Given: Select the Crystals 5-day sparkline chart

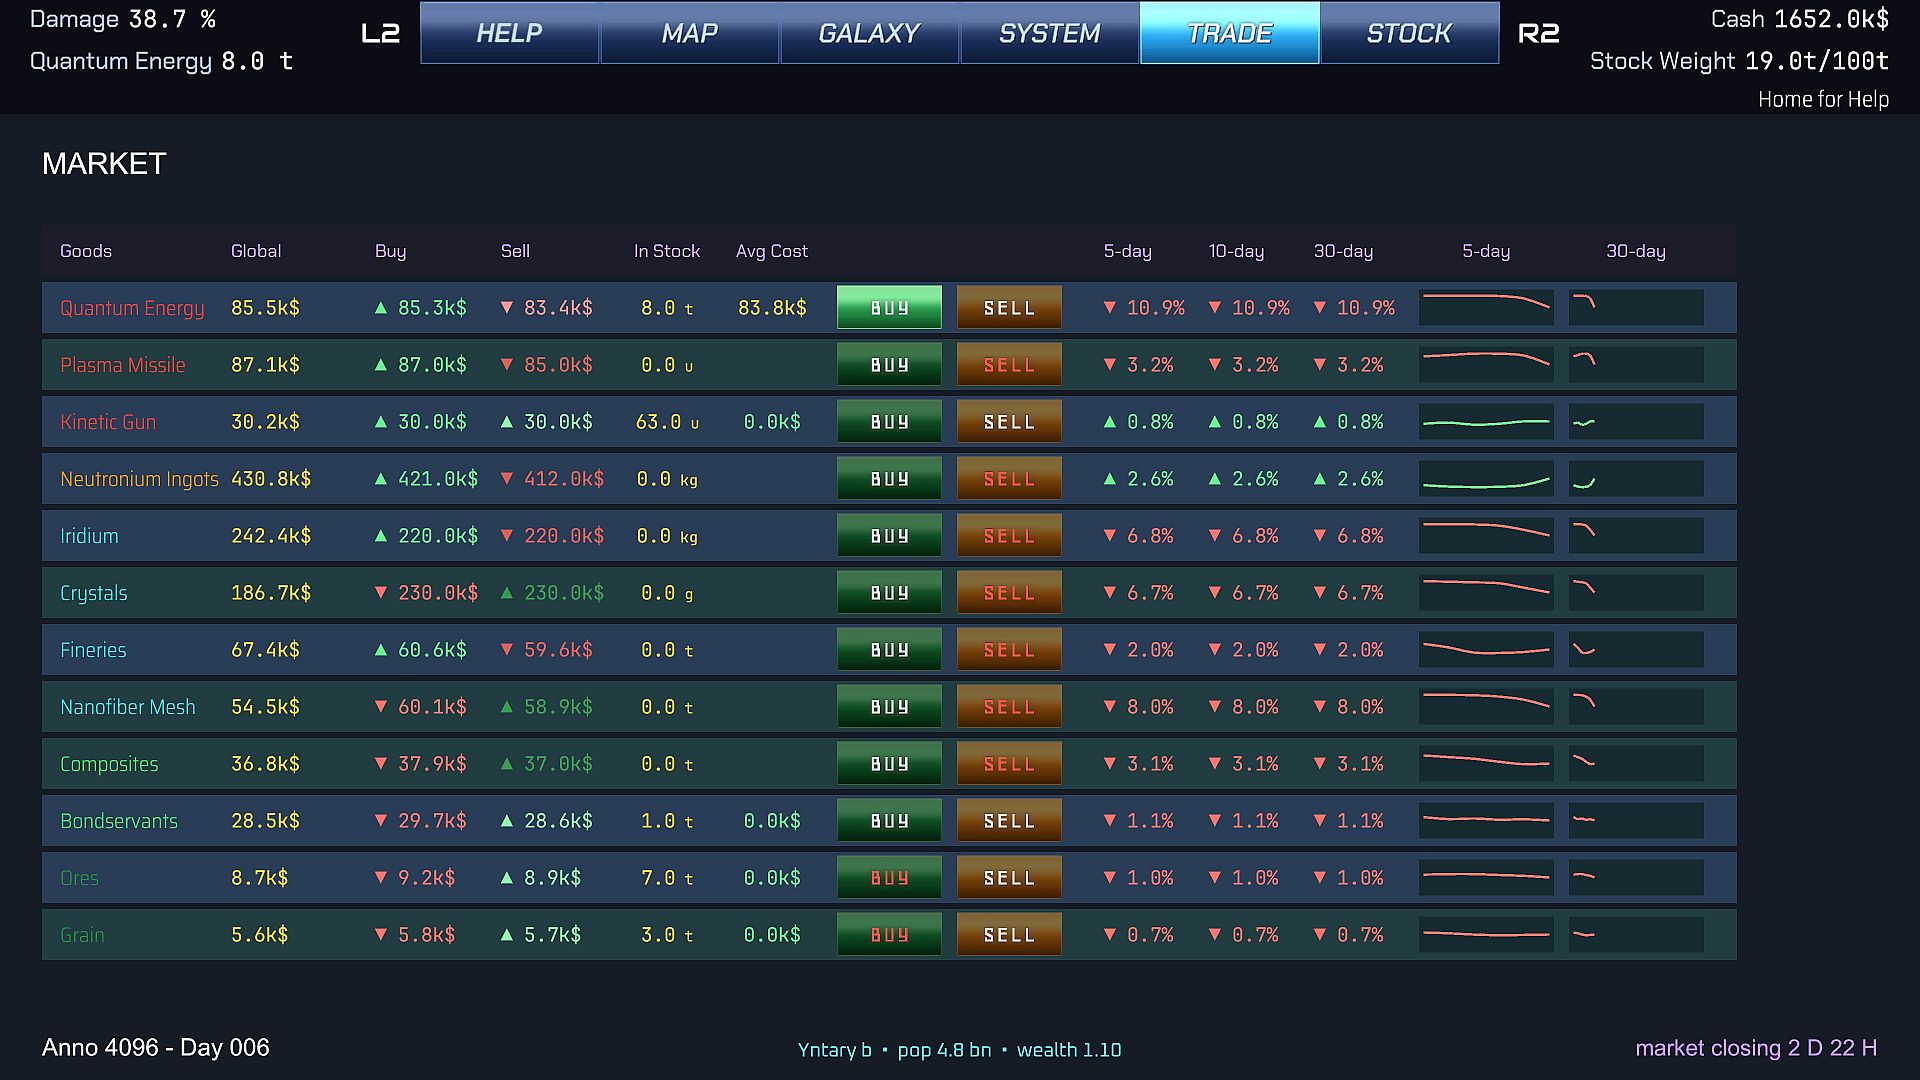Looking at the screenshot, I should pyautogui.click(x=1486, y=592).
